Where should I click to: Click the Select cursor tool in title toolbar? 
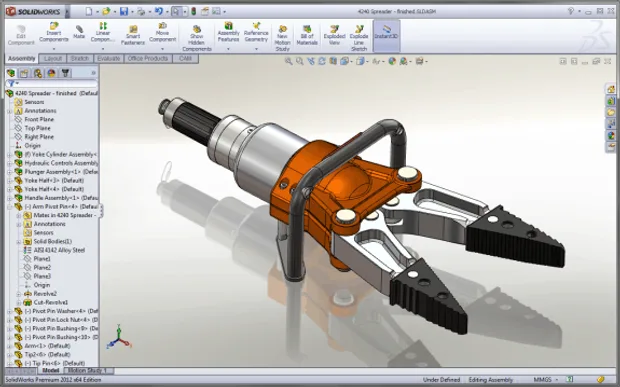click(176, 11)
